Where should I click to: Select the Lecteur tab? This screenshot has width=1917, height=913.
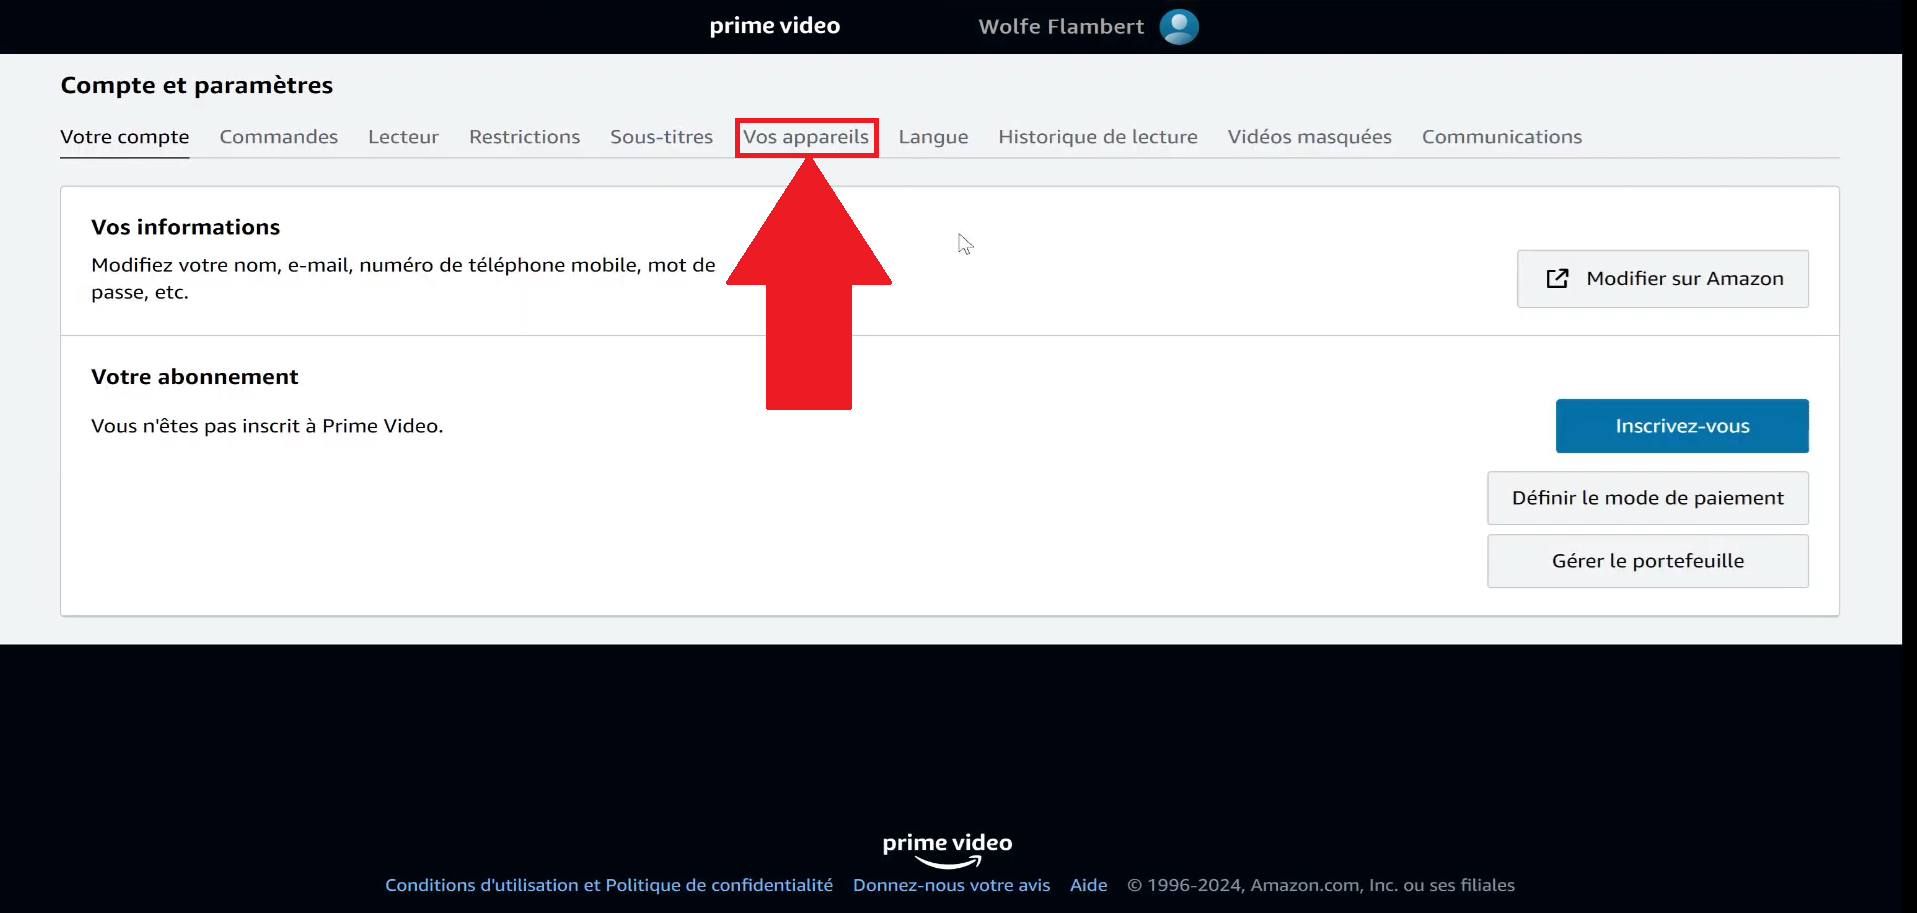(x=403, y=137)
